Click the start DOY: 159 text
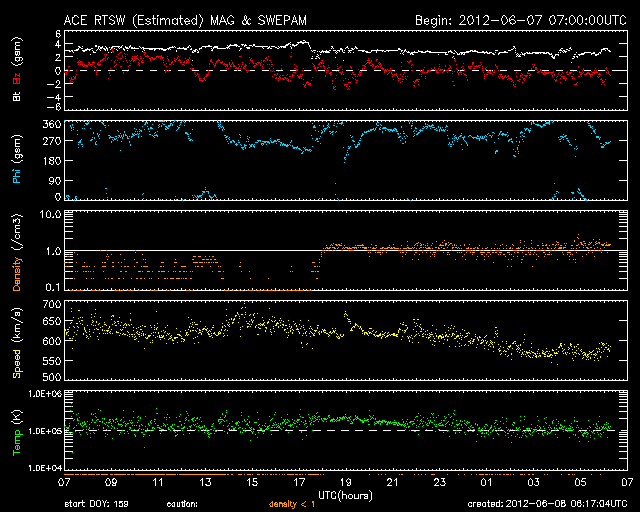The height and width of the screenshot is (512, 640). click(x=100, y=504)
